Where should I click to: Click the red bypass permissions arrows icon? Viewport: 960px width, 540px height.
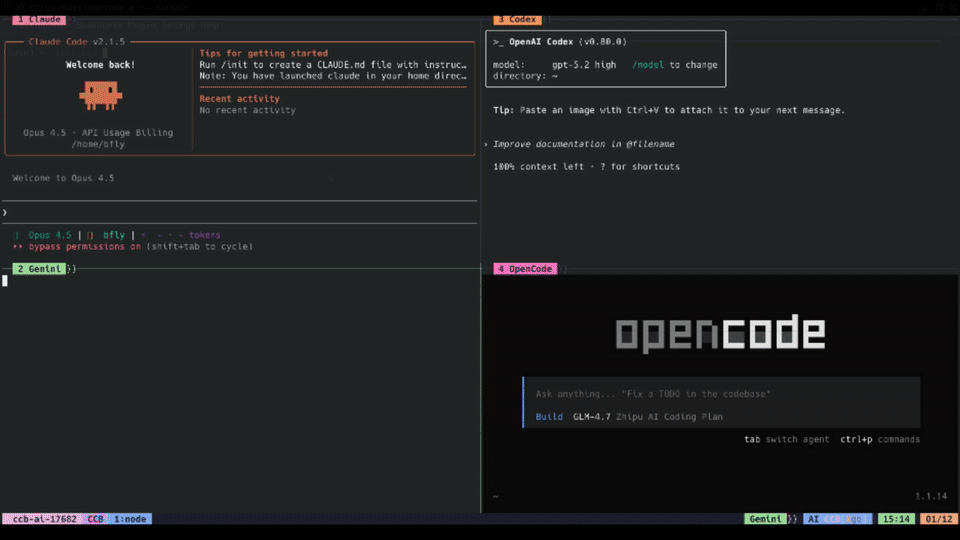click(x=18, y=246)
